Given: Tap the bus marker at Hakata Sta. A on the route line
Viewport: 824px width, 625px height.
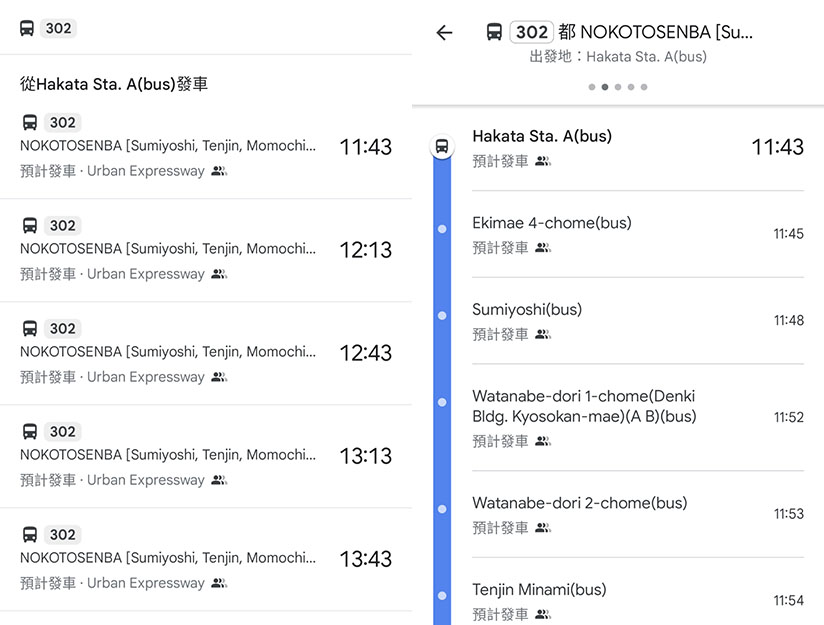Looking at the screenshot, I should point(442,146).
